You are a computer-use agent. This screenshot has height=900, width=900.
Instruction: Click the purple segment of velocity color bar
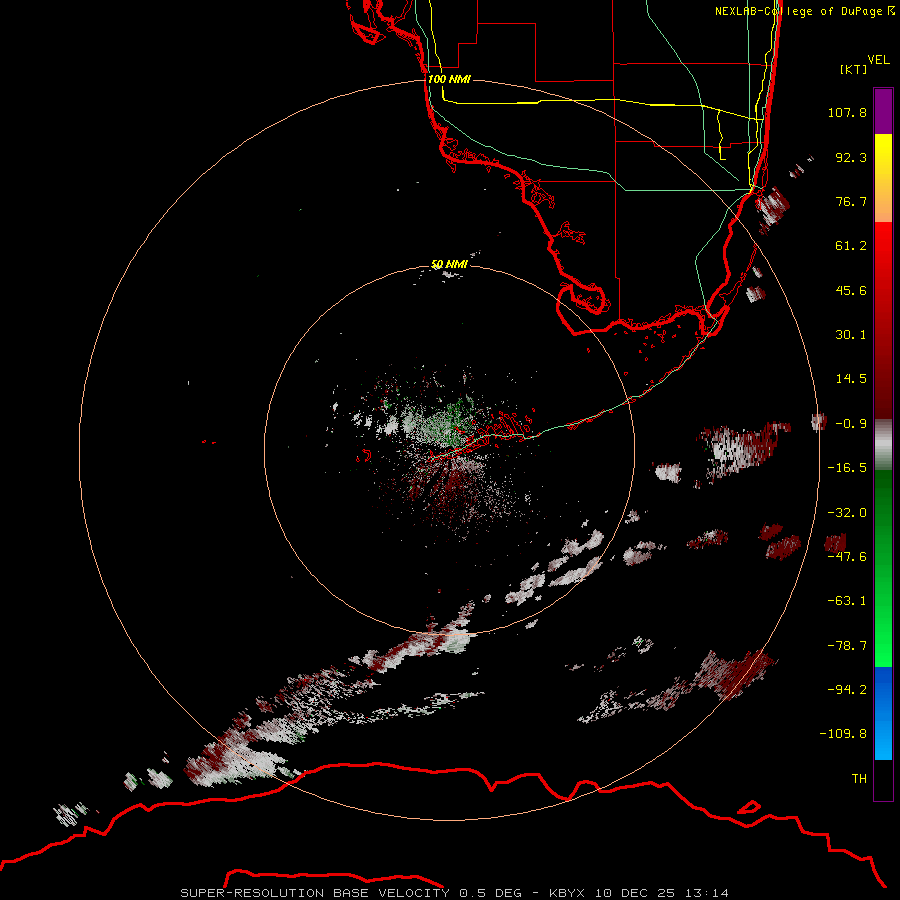pos(883,111)
